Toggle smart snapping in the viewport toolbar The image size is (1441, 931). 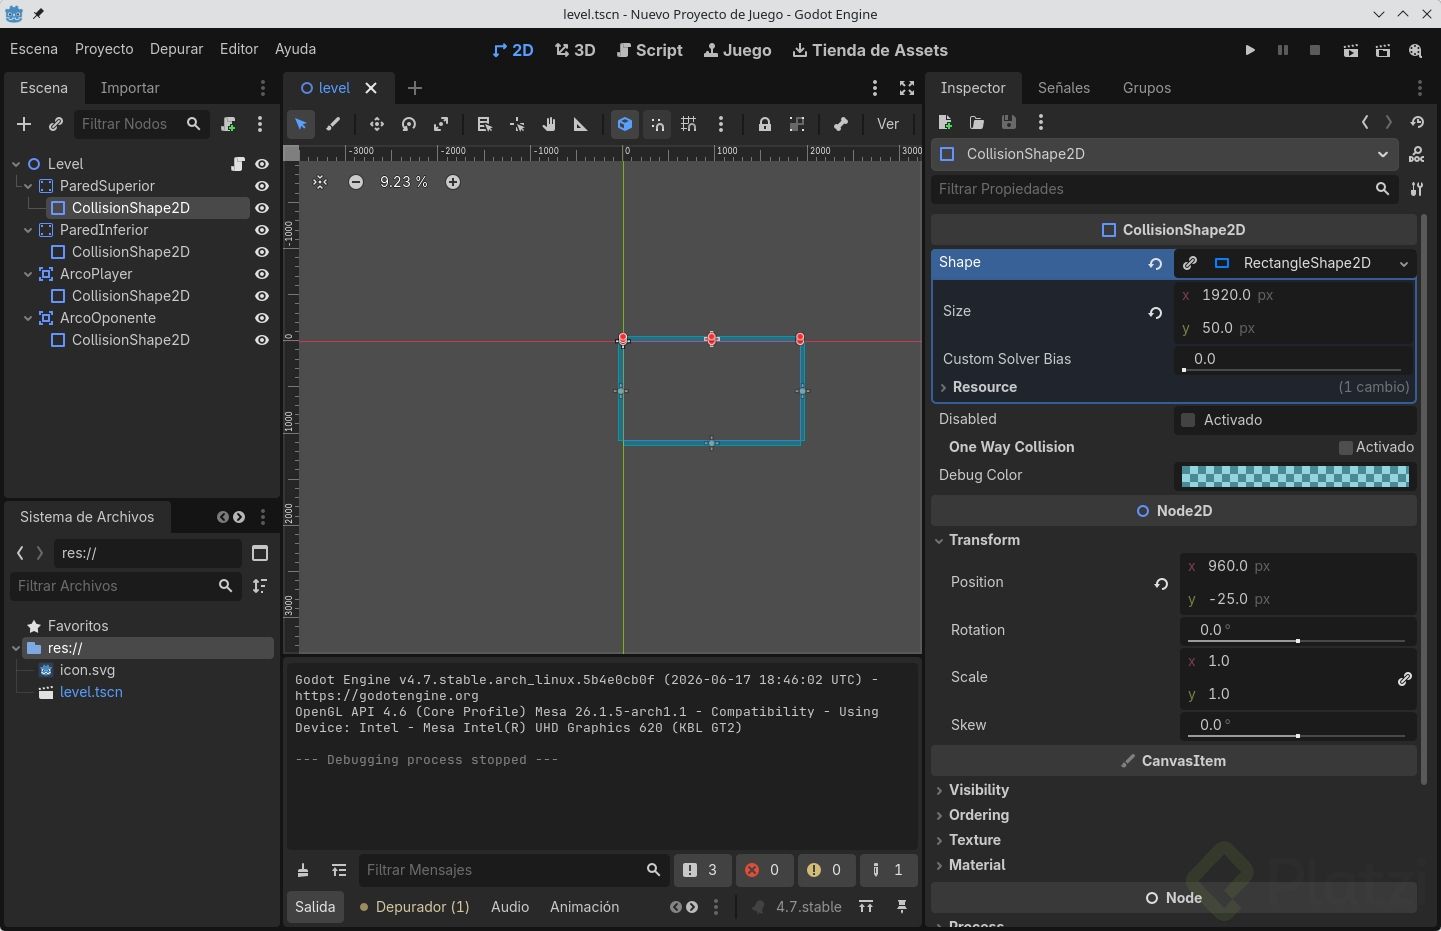tap(657, 124)
